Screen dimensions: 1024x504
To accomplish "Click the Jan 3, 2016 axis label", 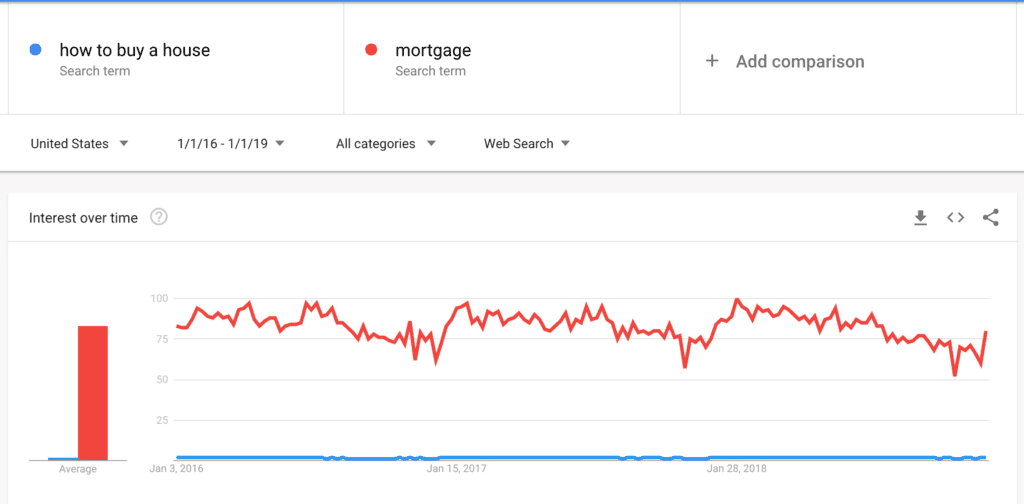I will [176, 469].
